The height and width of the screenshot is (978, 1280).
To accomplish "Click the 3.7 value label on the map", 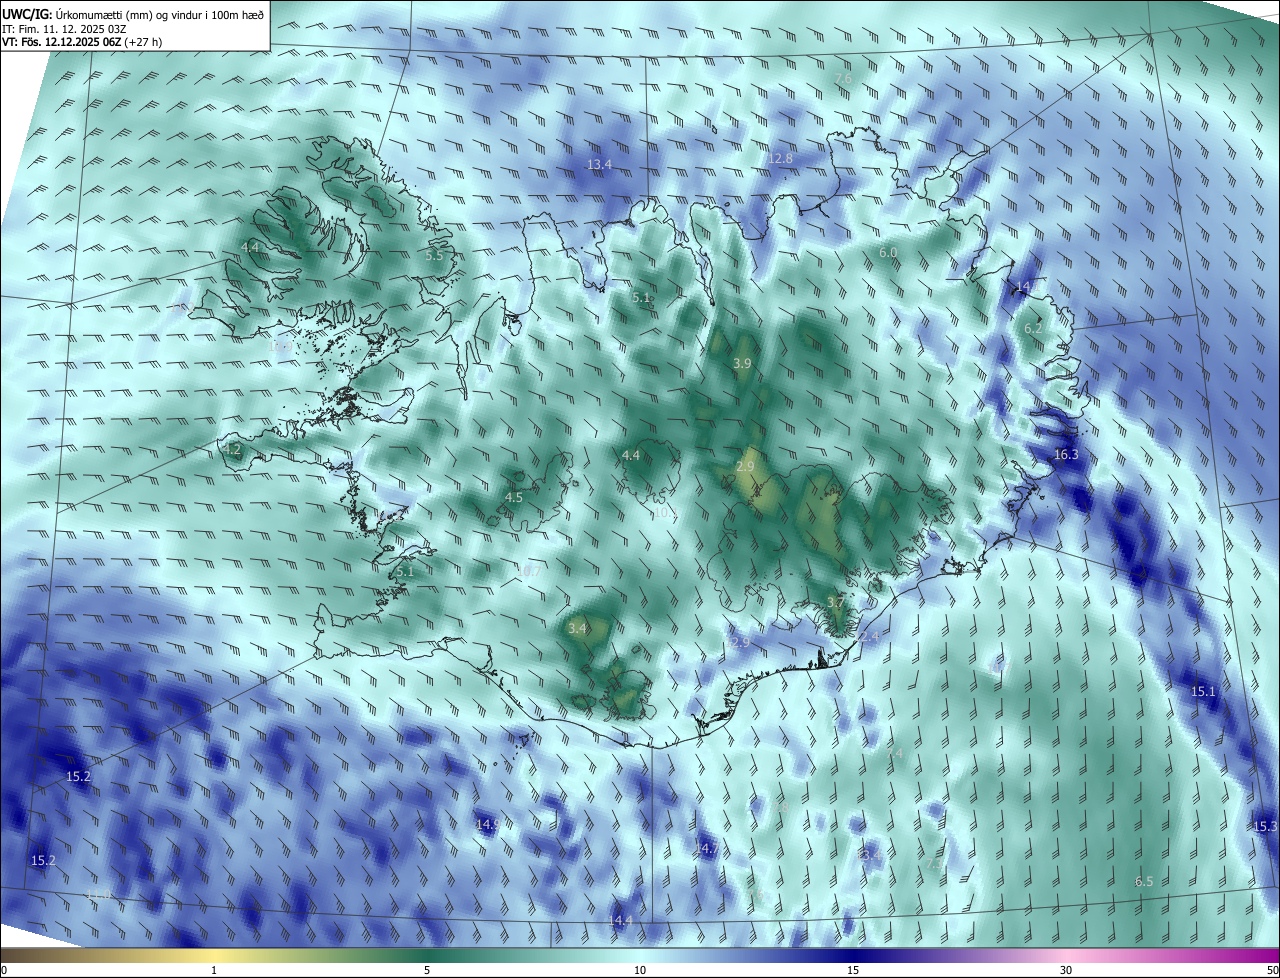I will pos(836,603).
